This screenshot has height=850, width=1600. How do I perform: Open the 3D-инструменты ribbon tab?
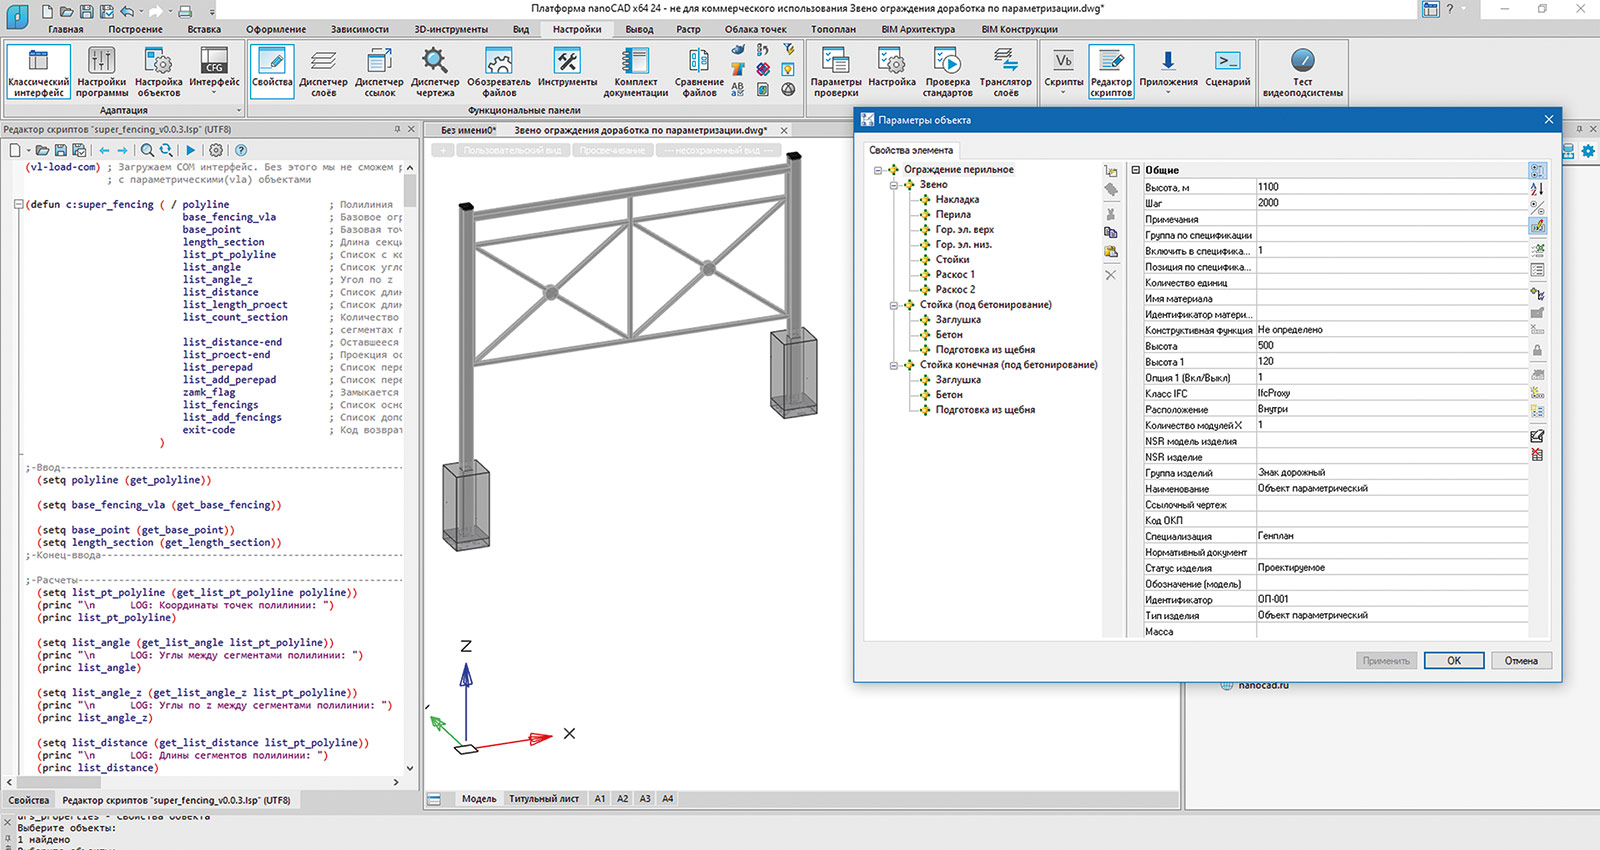451,29
